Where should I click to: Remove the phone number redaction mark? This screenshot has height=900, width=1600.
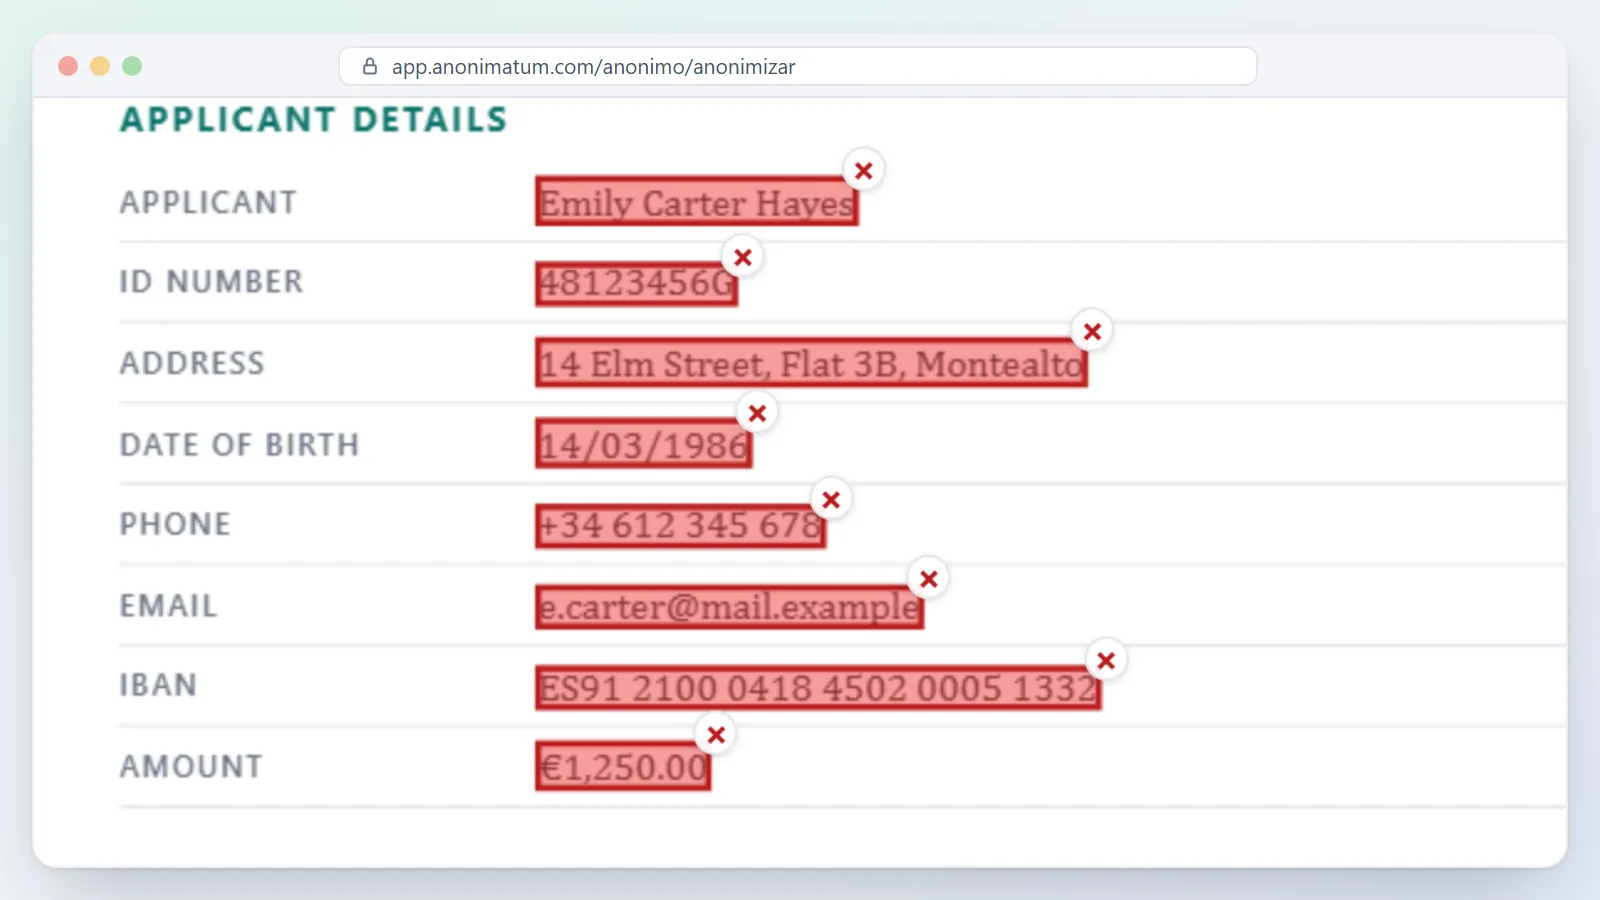tap(831, 500)
